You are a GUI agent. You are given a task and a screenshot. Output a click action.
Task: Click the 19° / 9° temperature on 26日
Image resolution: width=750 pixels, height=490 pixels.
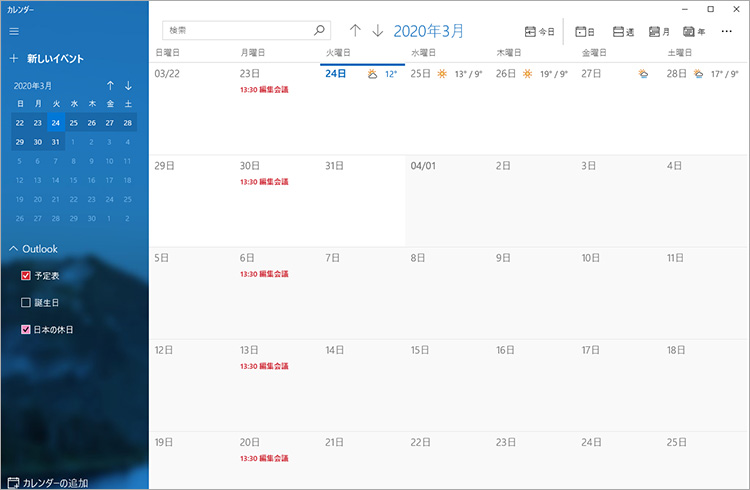coord(554,74)
